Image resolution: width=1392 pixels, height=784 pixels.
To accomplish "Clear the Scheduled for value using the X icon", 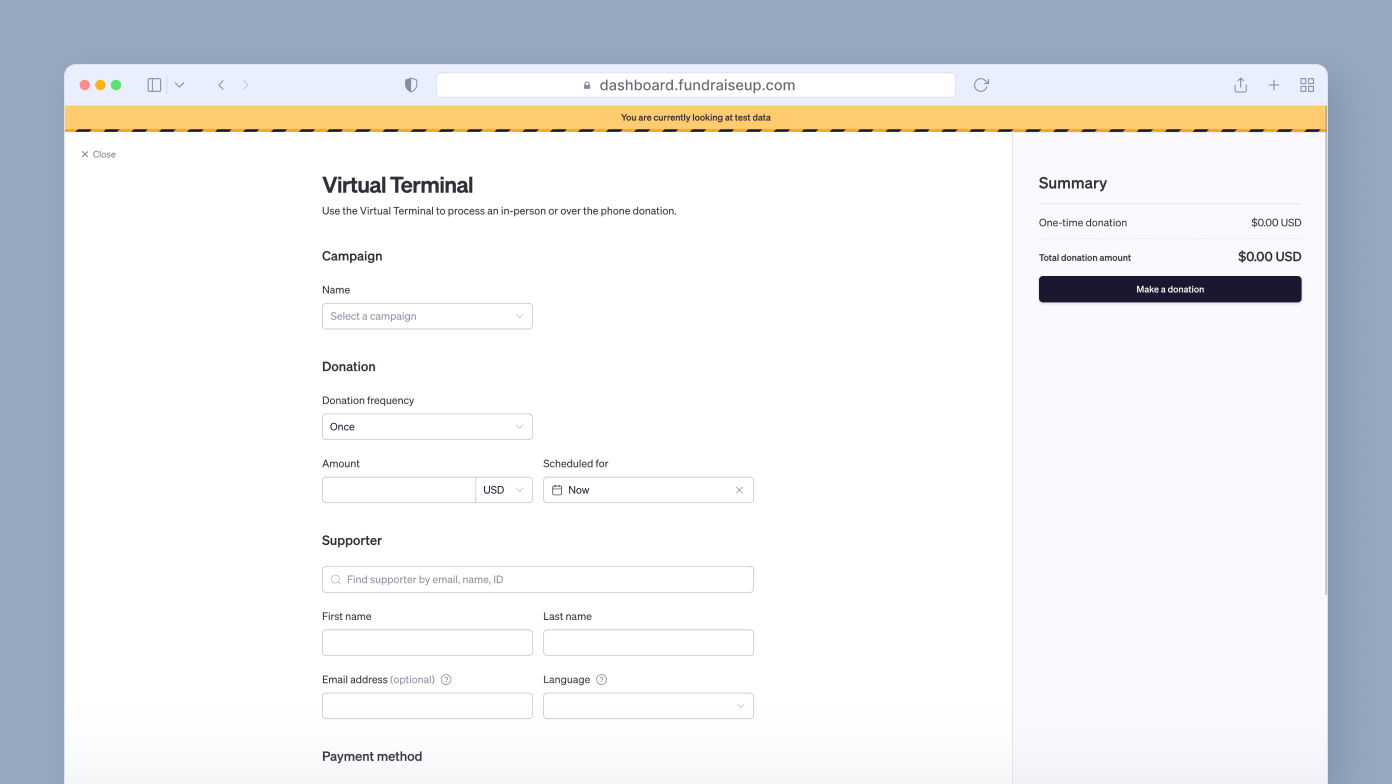I will point(739,489).
